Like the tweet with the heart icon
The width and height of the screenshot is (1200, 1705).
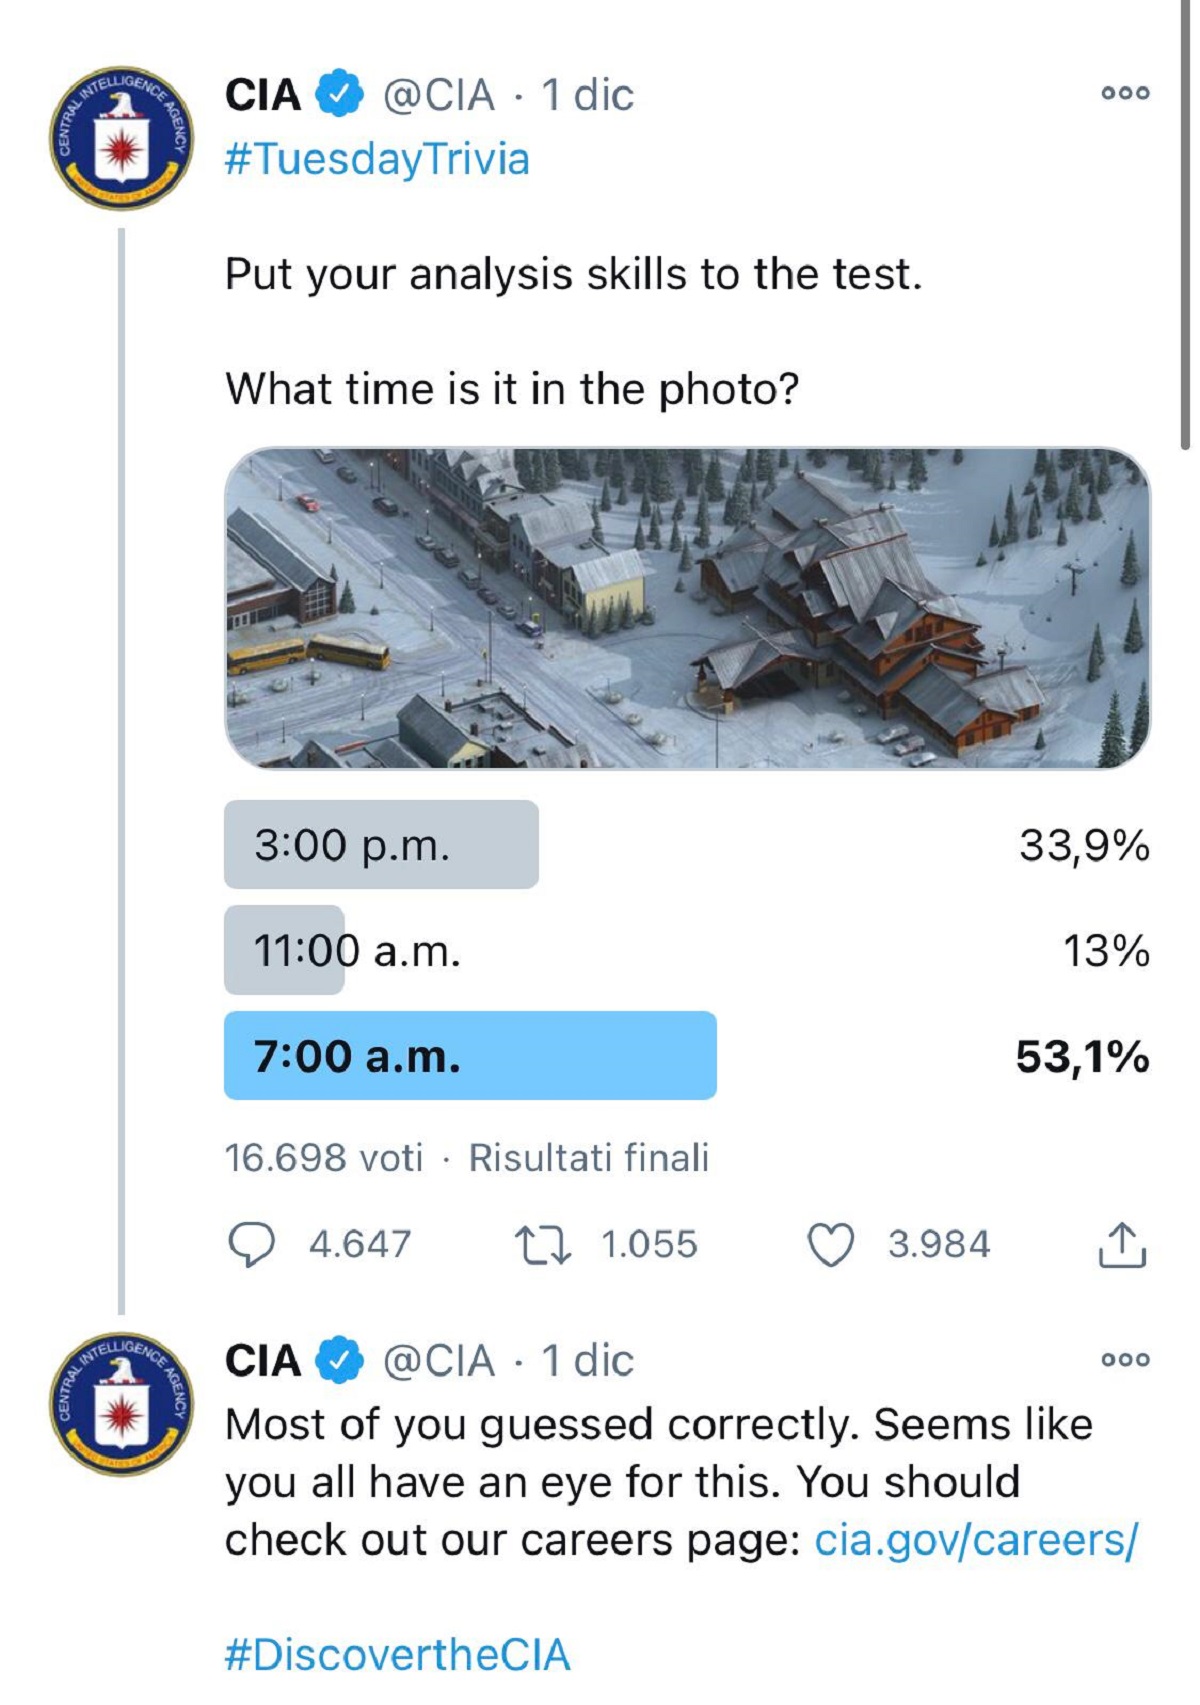pos(831,1245)
